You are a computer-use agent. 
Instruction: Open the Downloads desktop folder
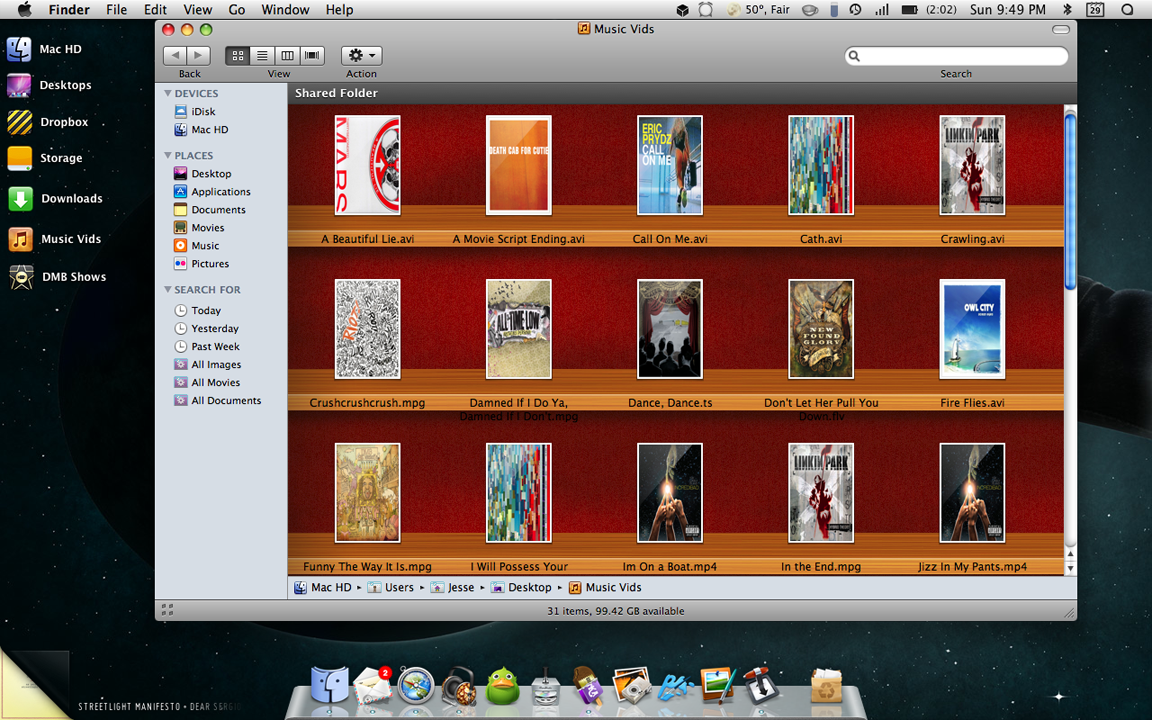coord(55,198)
